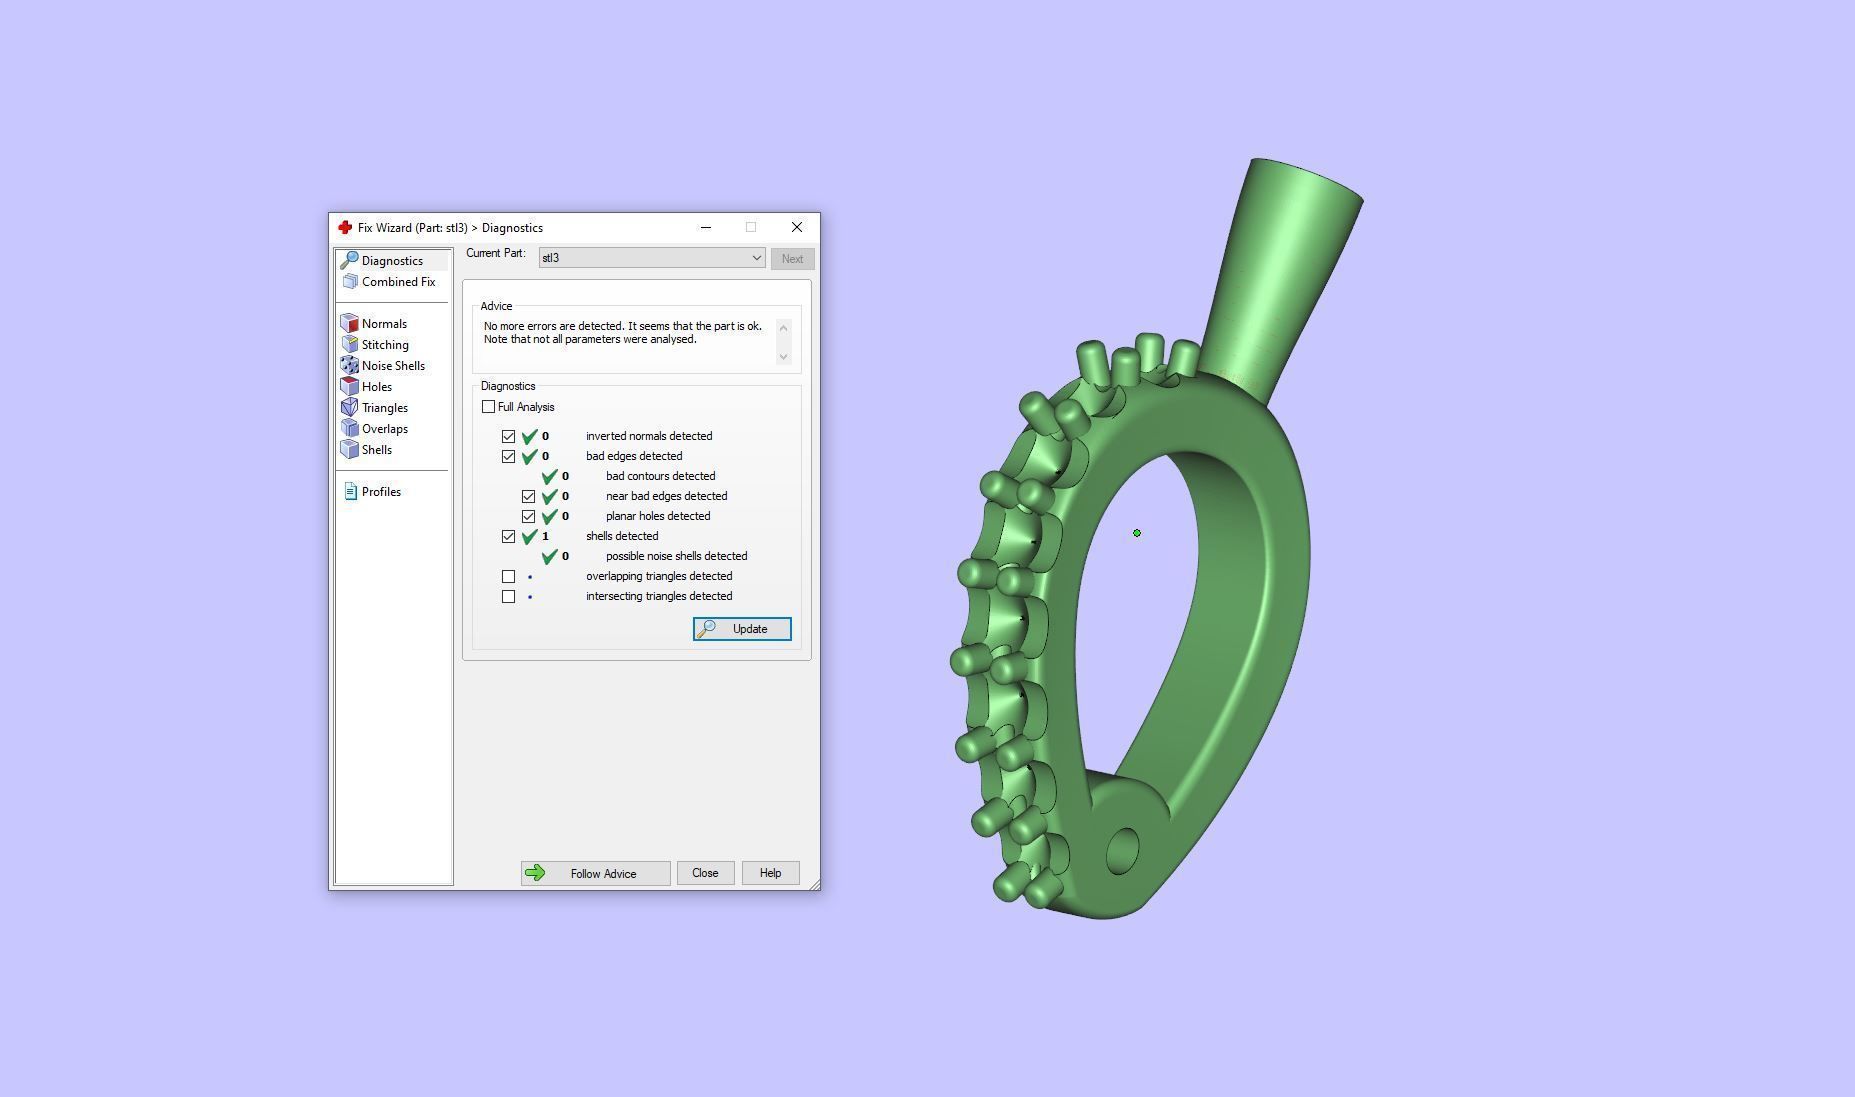
Task: Uncheck bad edges detected checkbox
Action: (508, 457)
